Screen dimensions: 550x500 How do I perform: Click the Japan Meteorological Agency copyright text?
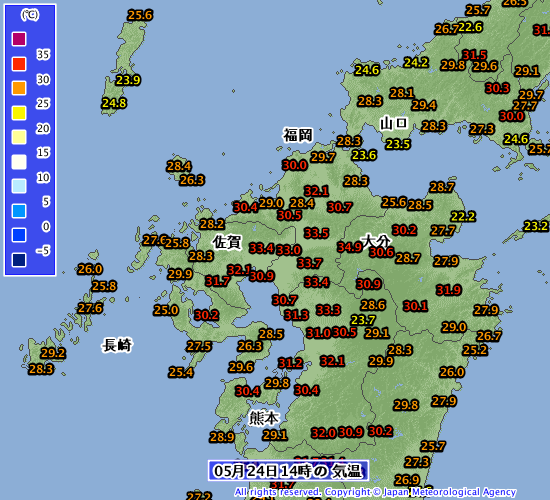click(x=376, y=492)
